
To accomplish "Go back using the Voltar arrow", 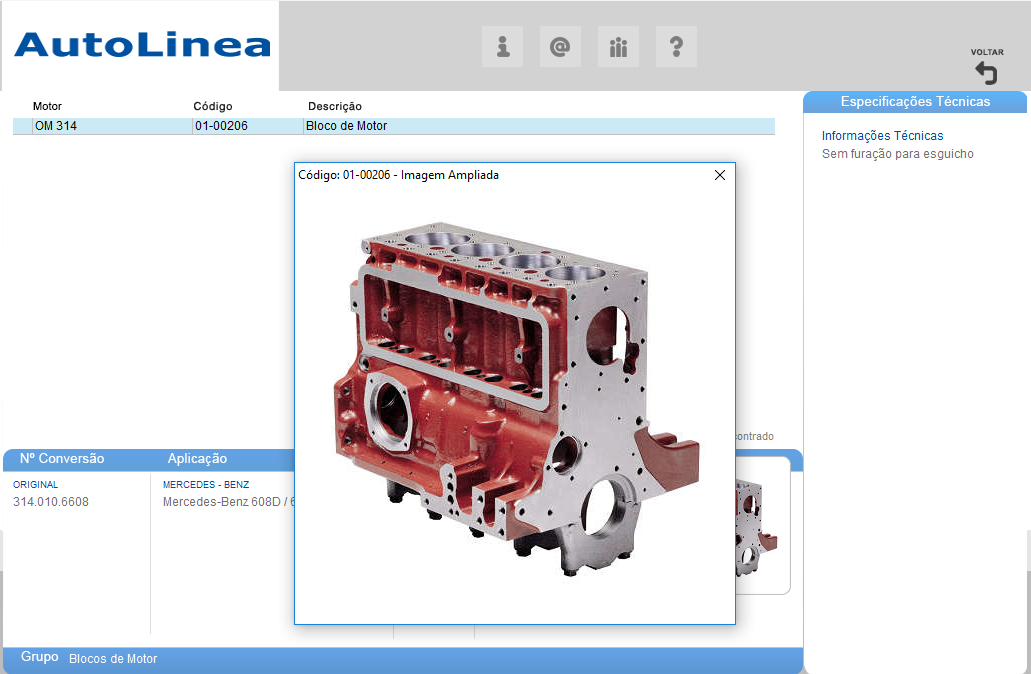I will coord(986,72).
